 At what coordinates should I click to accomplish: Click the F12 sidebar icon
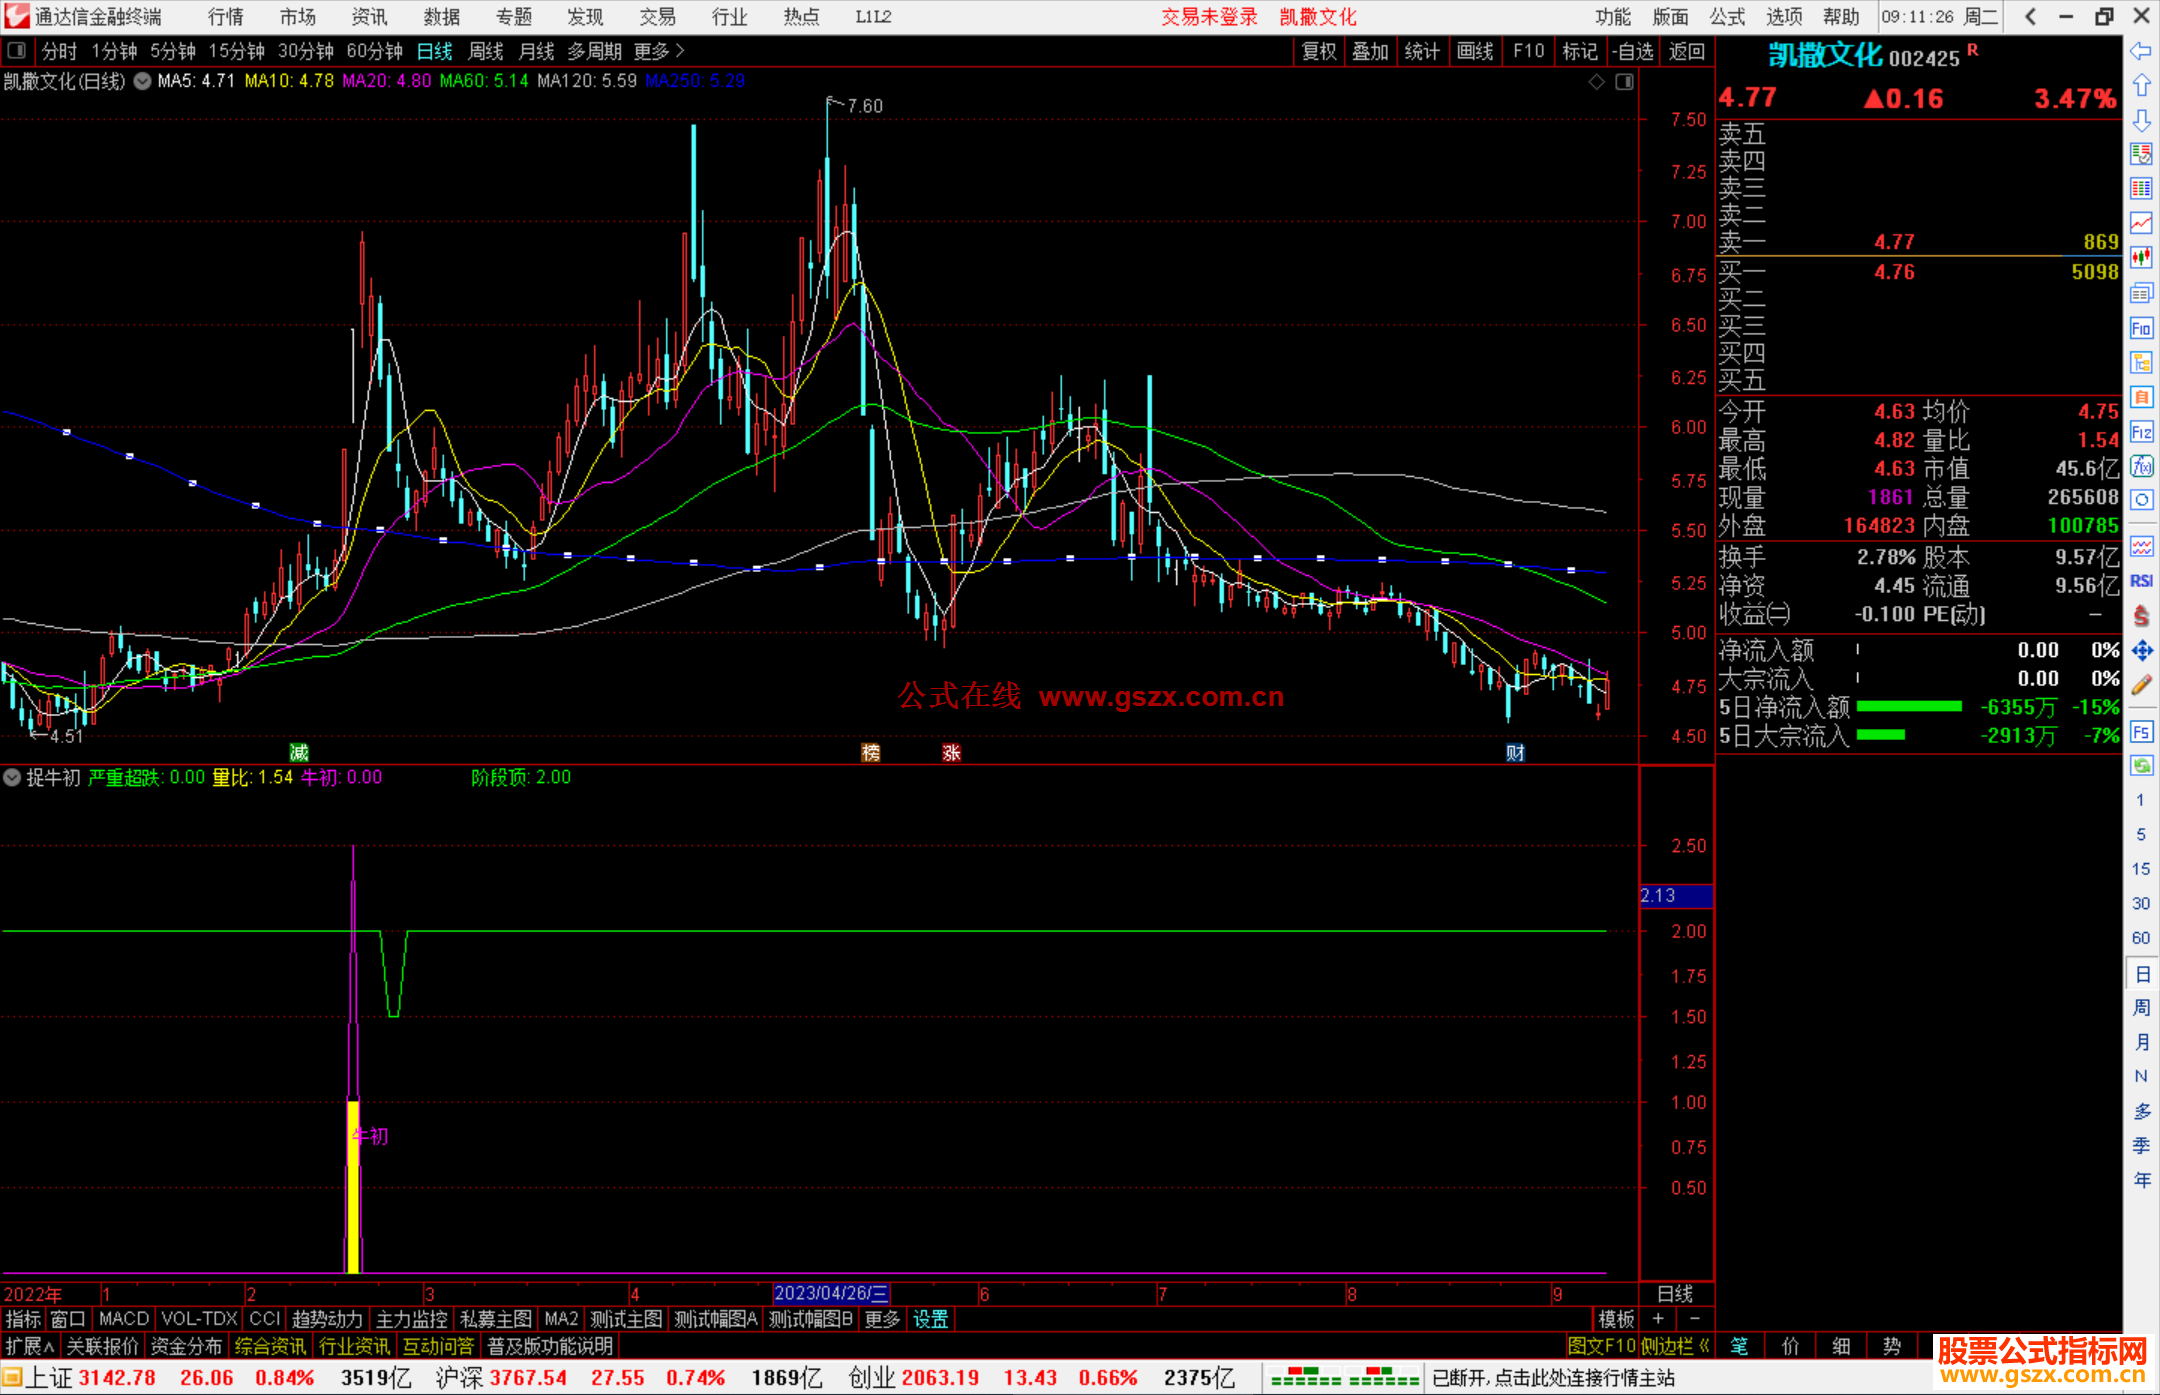(2141, 432)
